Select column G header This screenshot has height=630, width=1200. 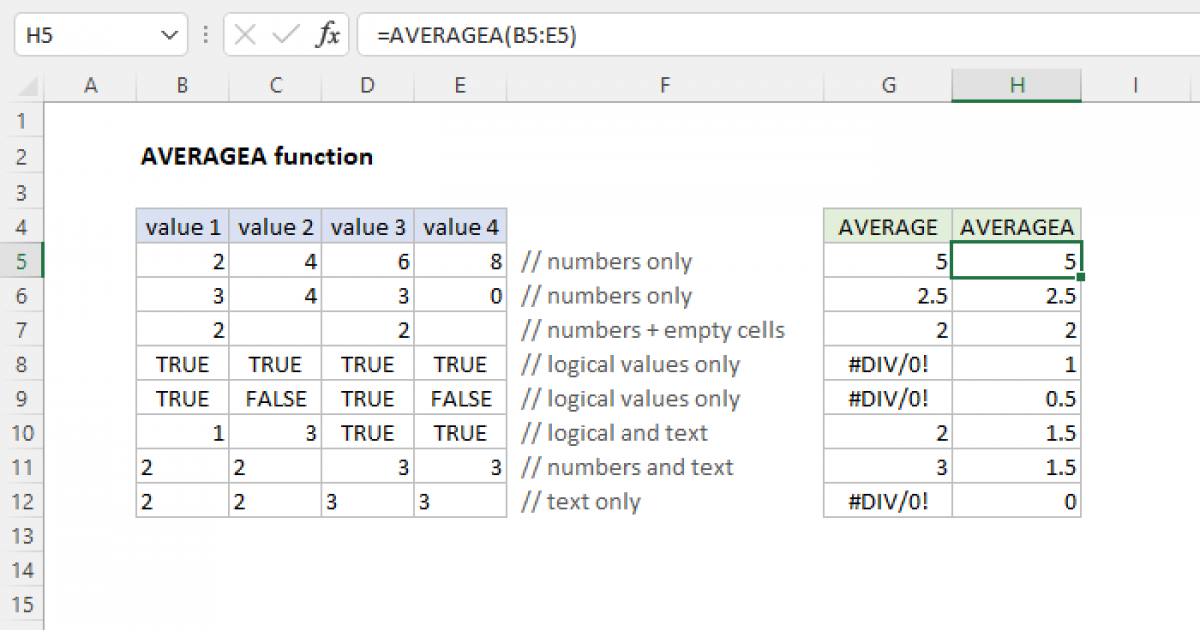pyautogui.click(x=888, y=85)
